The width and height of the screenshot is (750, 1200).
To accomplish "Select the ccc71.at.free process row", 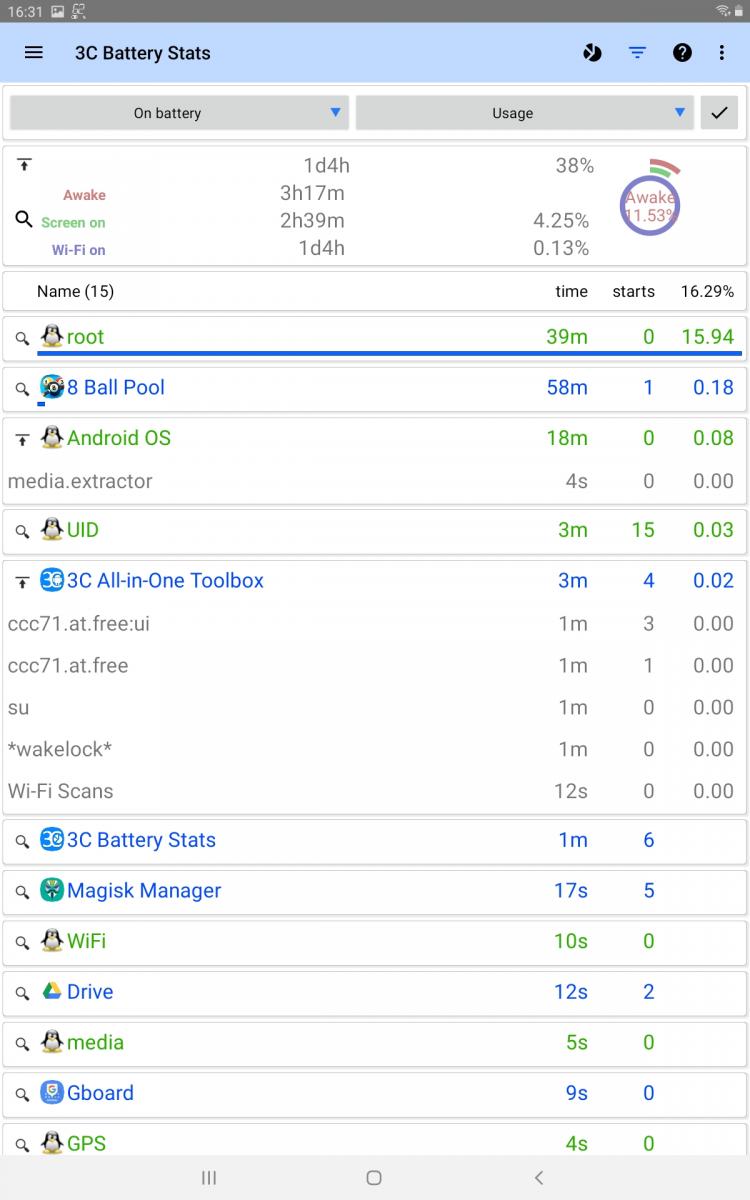I will tap(375, 665).
